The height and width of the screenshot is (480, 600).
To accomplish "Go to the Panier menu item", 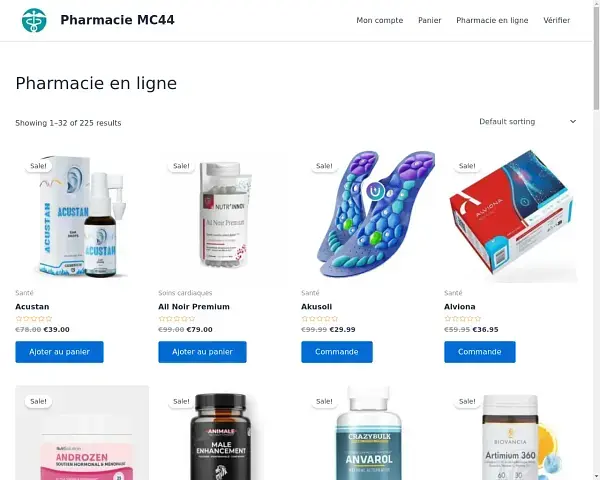I will (429, 20).
